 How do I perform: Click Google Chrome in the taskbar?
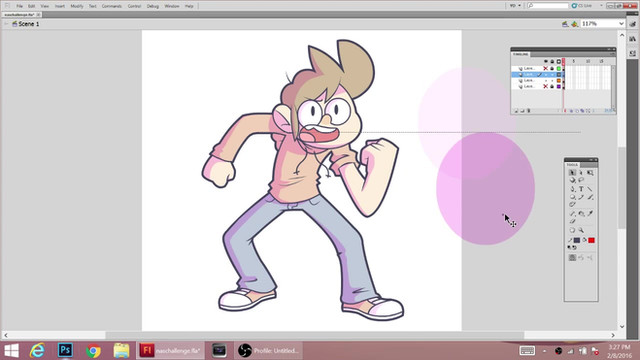point(93,350)
